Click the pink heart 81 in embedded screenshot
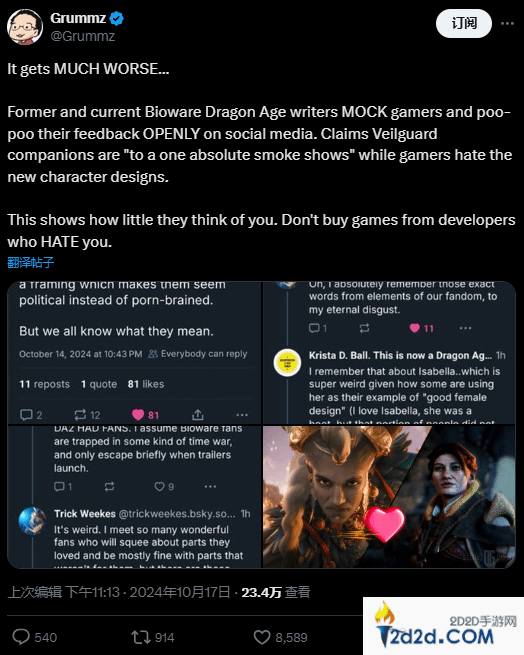 pos(145,415)
